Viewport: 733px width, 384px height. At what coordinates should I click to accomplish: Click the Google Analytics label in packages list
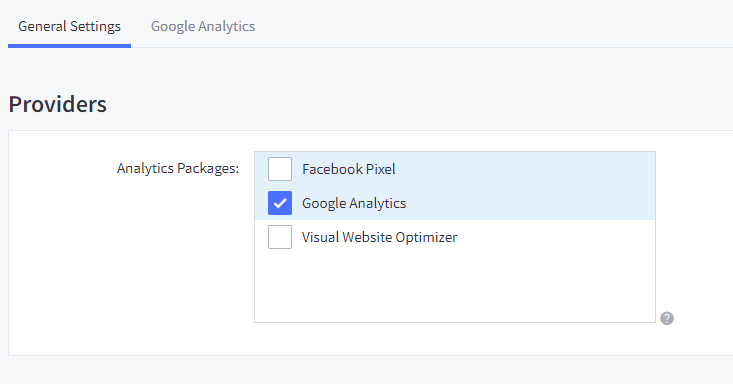354,203
